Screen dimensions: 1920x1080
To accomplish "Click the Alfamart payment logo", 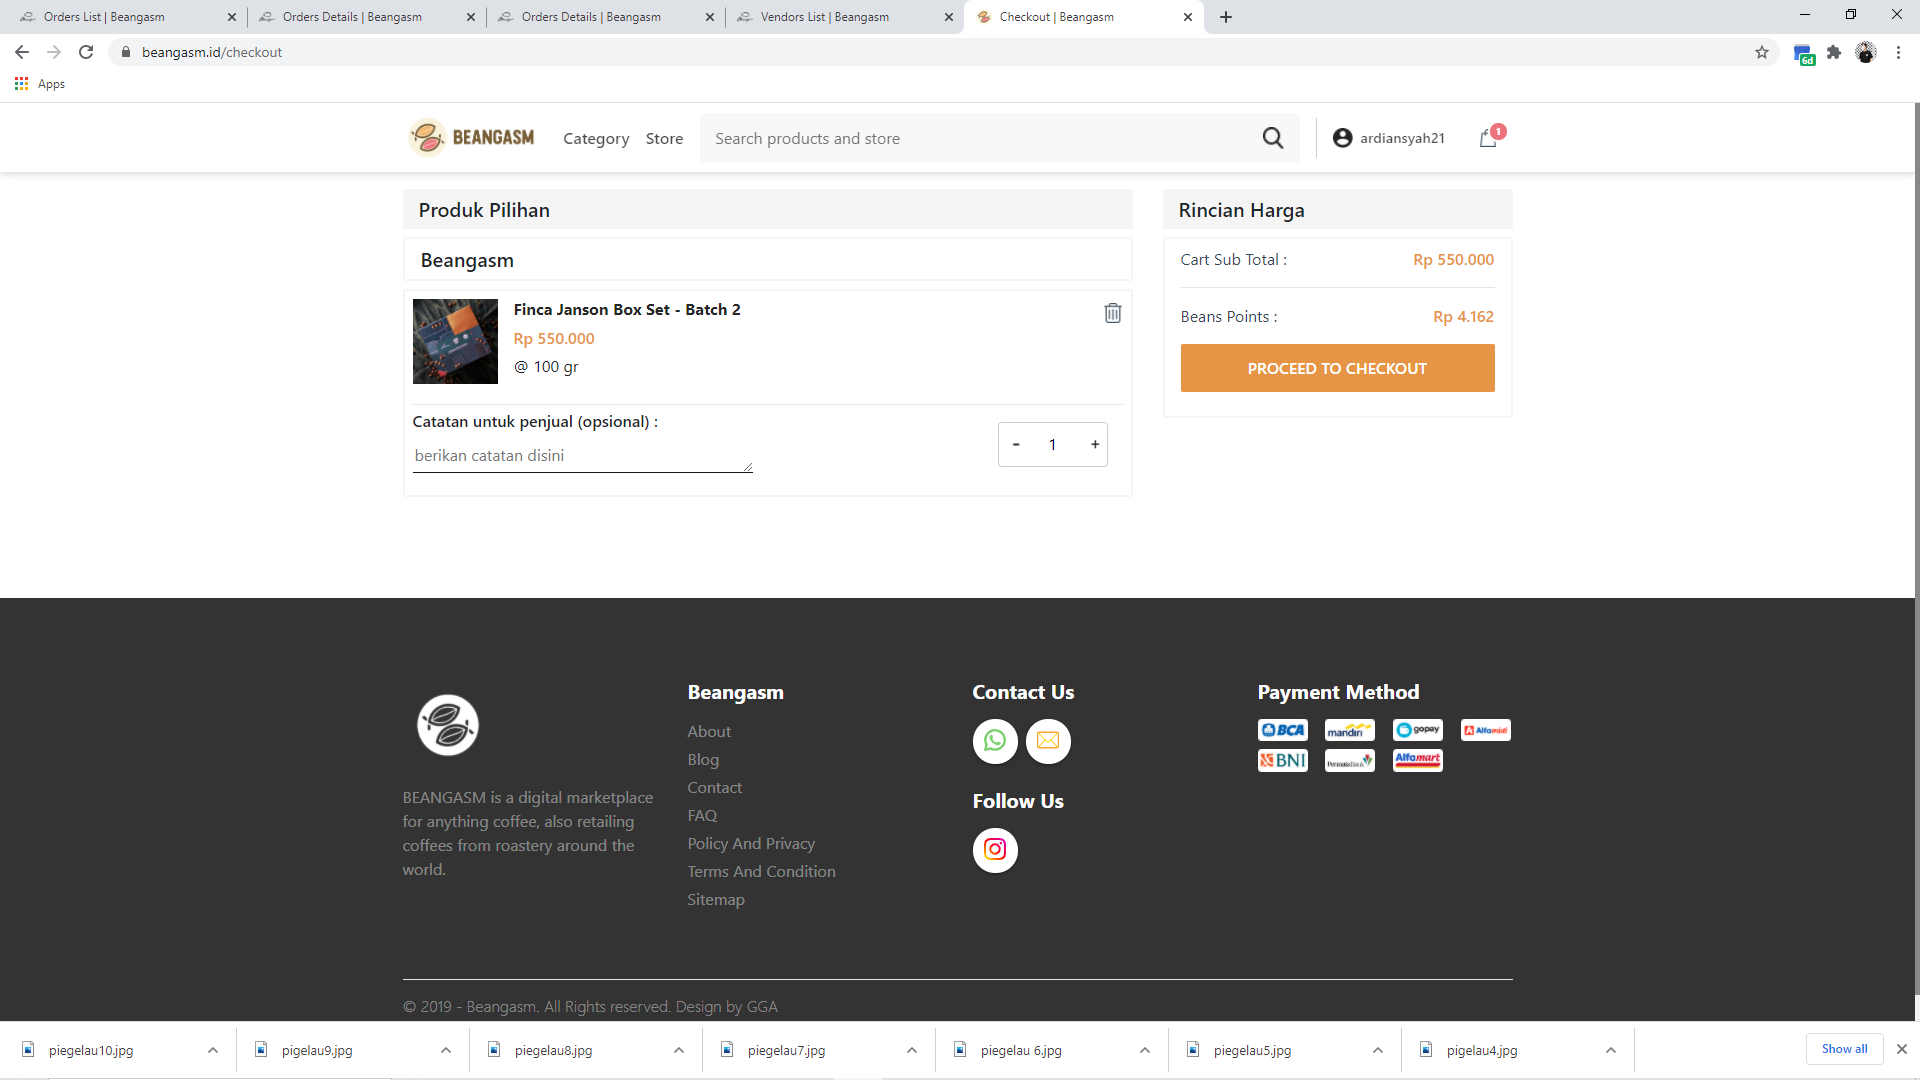I will pos(1418,760).
